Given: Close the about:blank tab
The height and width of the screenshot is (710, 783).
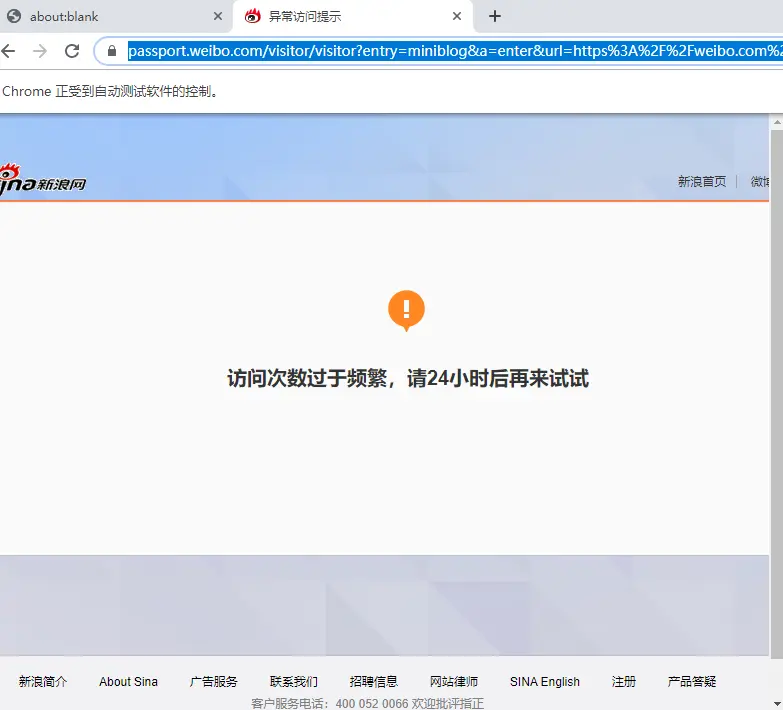Looking at the screenshot, I should coord(218,16).
